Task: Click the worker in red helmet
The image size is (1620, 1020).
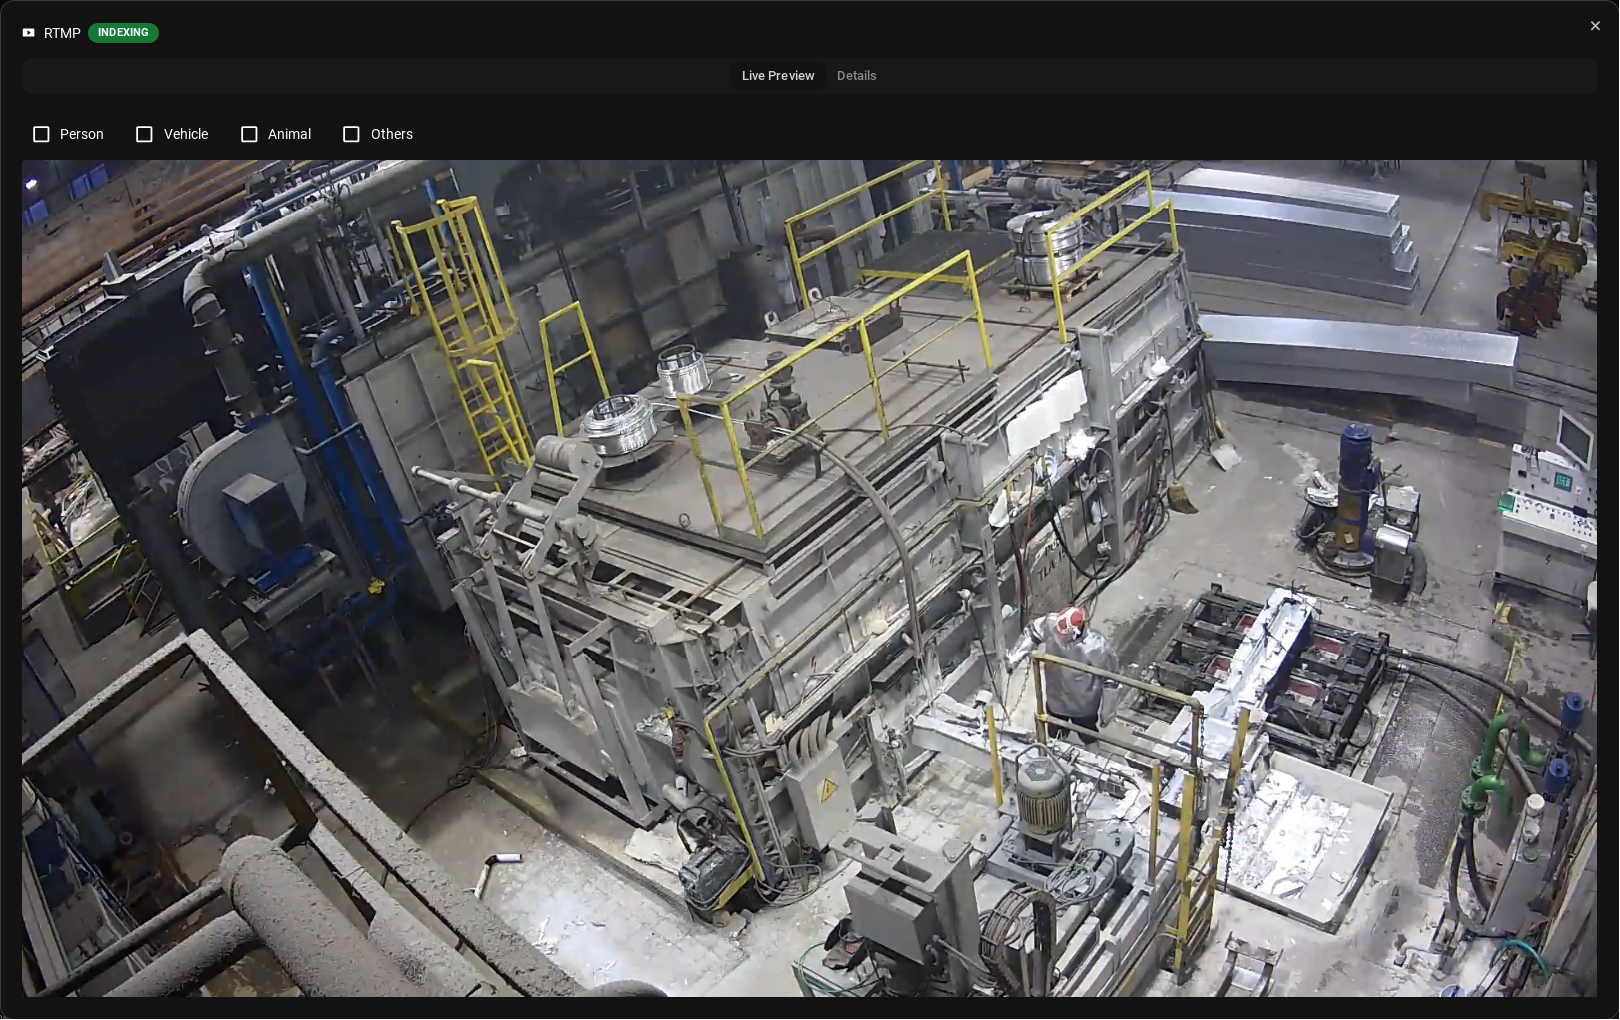Action: (1074, 670)
